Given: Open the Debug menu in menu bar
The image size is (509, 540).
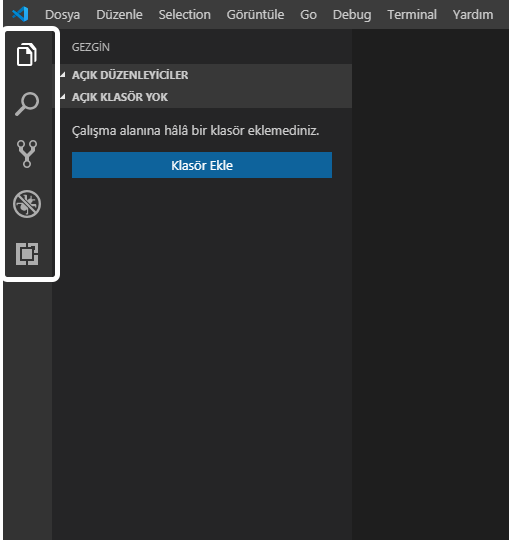Looking at the screenshot, I should pos(352,14).
